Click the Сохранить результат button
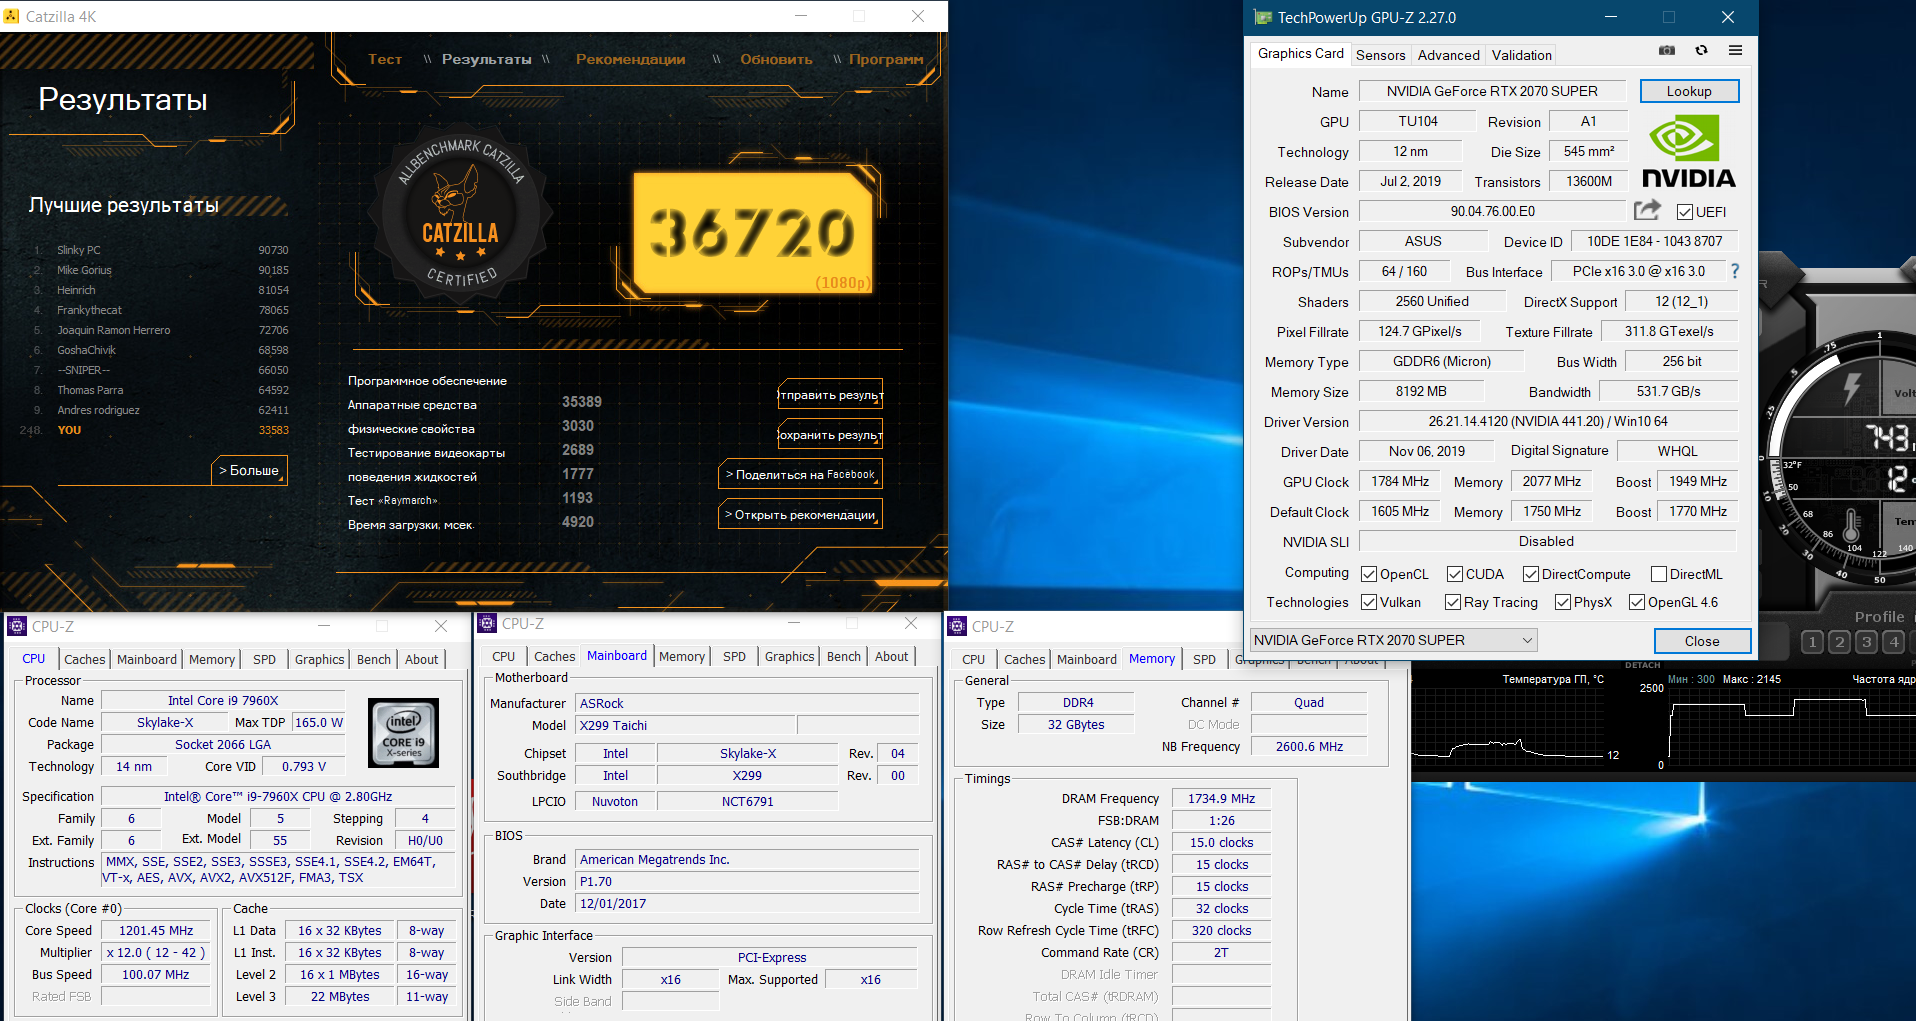Screen dimensions: 1916x1021 830,435
